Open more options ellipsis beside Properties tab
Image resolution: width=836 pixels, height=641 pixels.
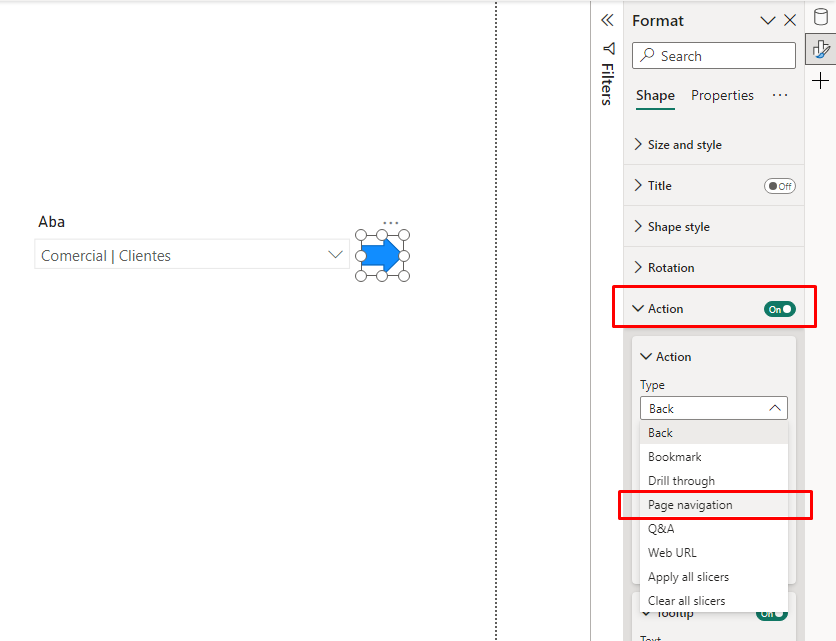(x=780, y=95)
